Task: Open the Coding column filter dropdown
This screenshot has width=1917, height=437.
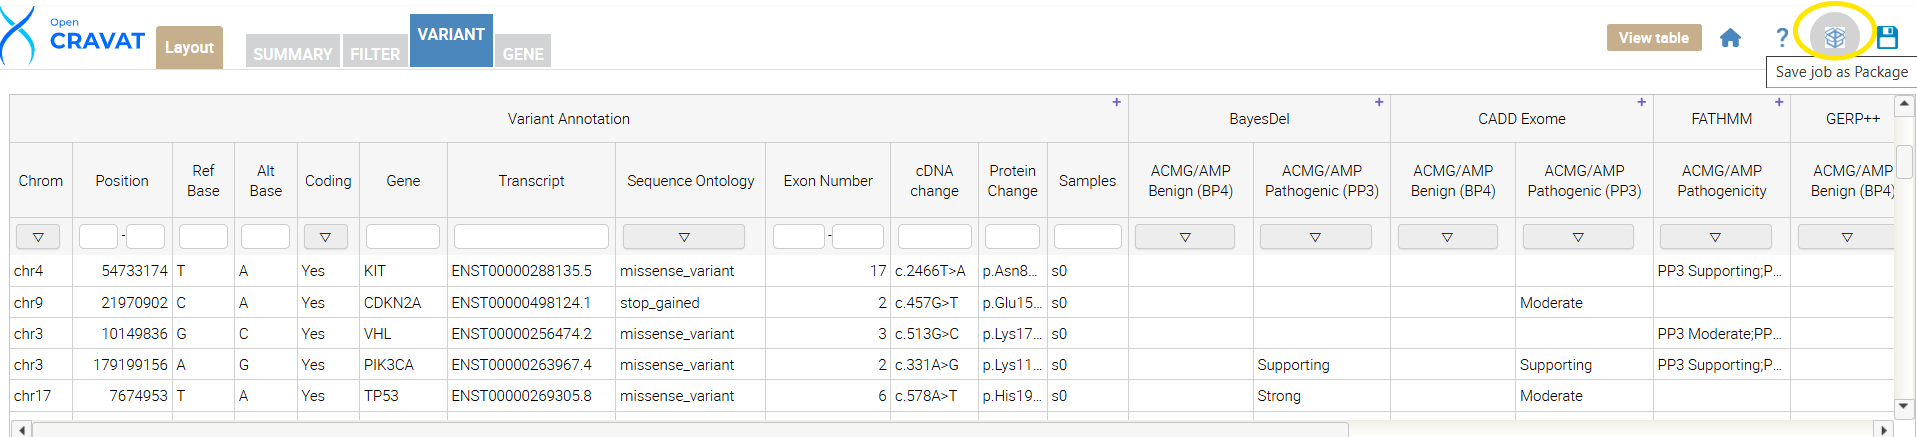Action: coord(325,237)
